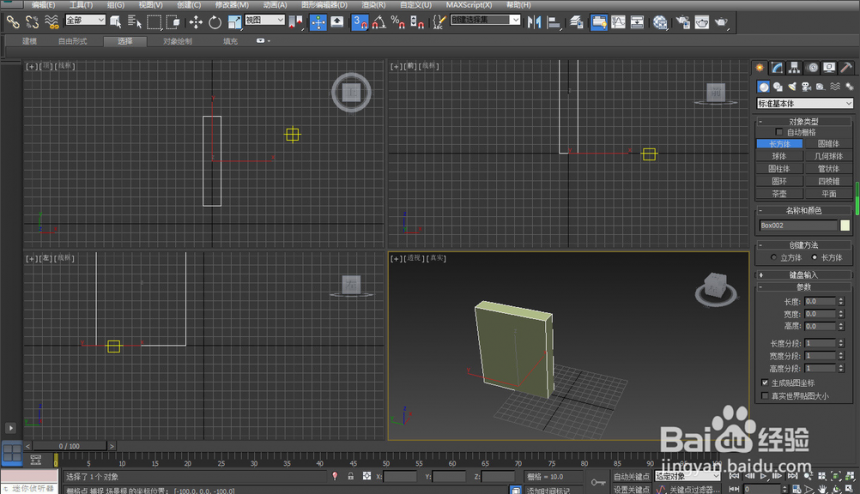Click the time slider showing 0 / 100
The image size is (860, 494).
69,446
